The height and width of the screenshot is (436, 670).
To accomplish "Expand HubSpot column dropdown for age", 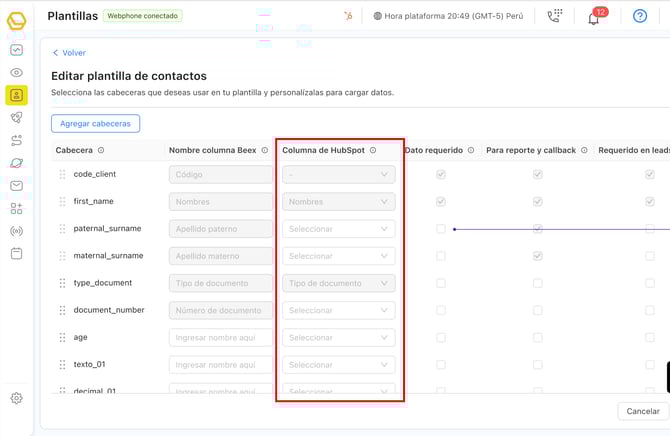I will 339,338.
